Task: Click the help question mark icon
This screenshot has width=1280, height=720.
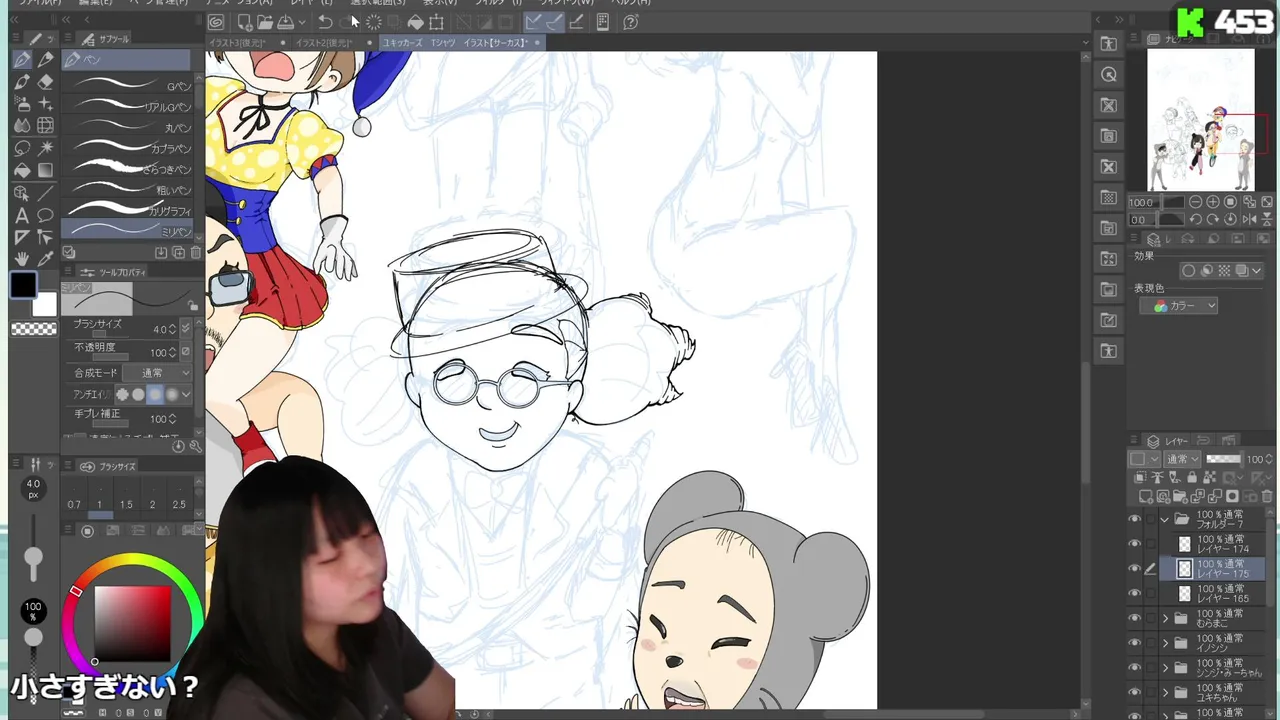Action: (x=631, y=22)
